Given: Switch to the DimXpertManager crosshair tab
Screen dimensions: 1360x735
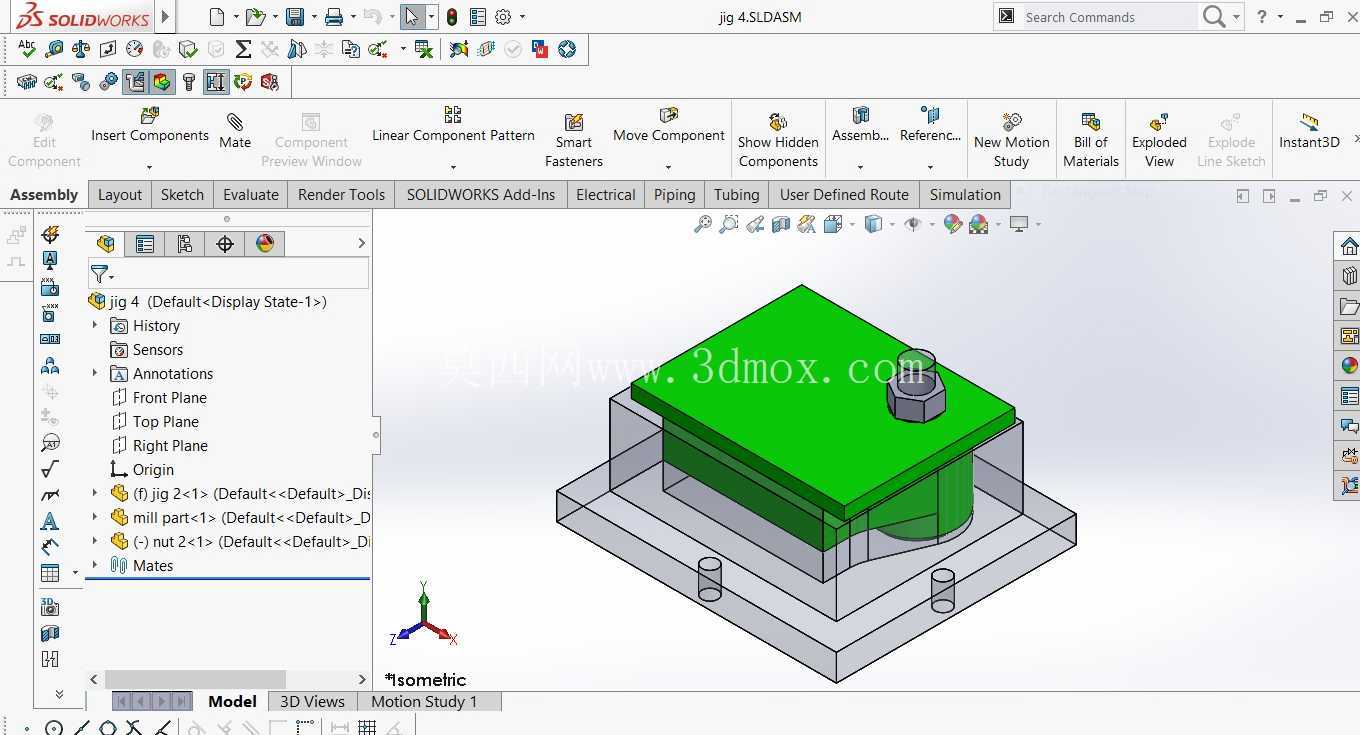Looking at the screenshot, I should (225, 243).
